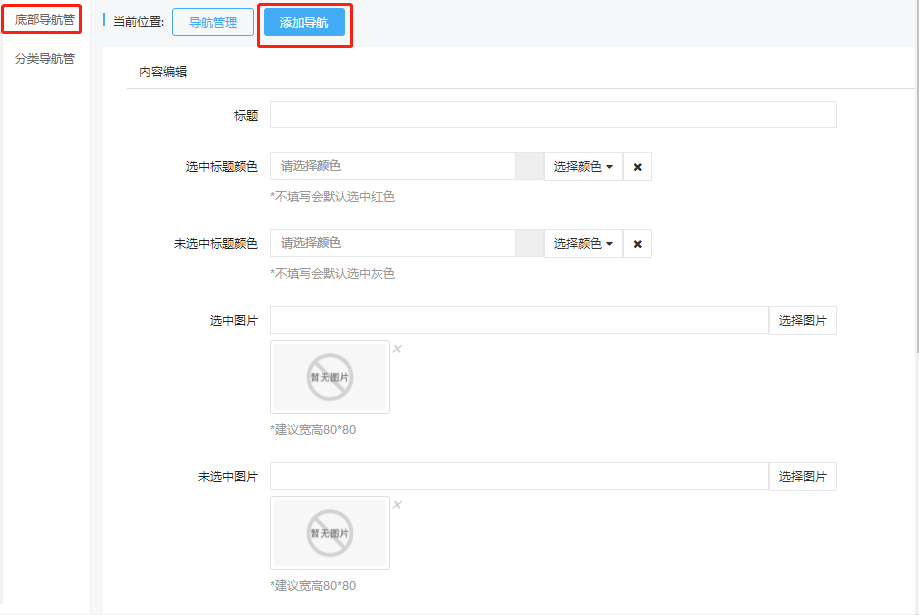Click the 未选中图片 placeholder thumbnail
The height and width of the screenshot is (615, 919).
330,533
